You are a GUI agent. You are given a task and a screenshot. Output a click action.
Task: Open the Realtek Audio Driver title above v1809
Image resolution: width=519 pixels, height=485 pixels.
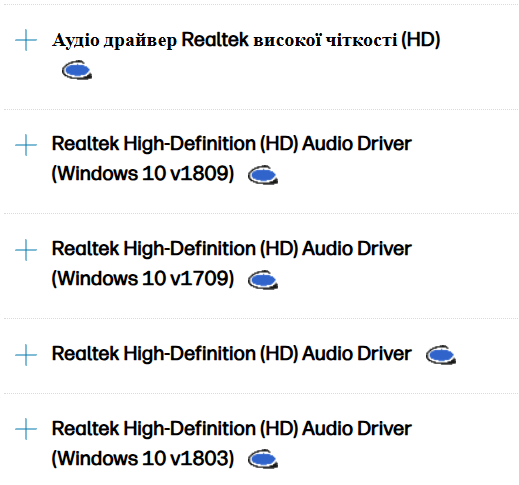[232, 144]
